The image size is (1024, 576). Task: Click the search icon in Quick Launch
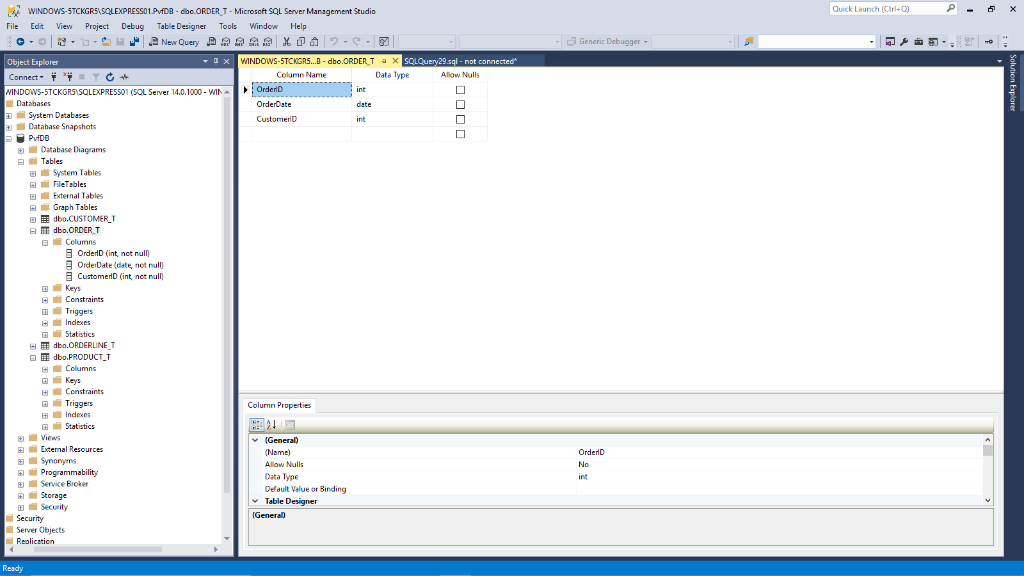coord(950,8)
